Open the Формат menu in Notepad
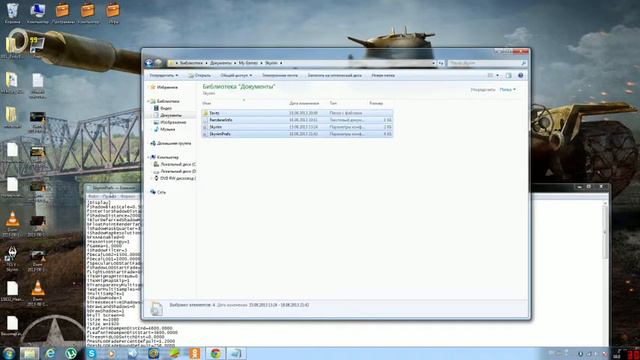The width and height of the screenshot is (640, 360). click(x=128, y=196)
